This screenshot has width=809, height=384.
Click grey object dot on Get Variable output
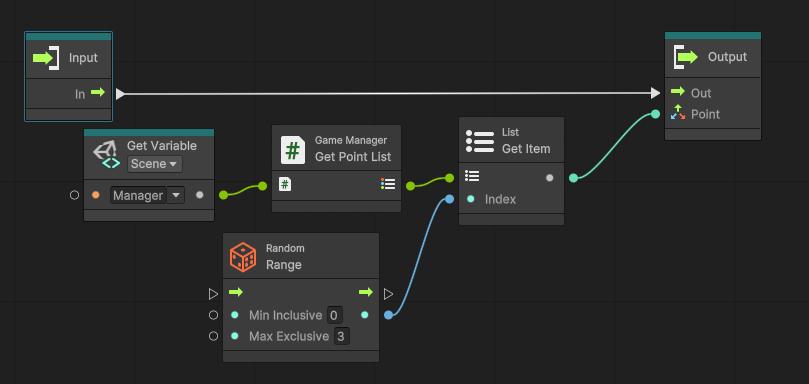point(200,195)
